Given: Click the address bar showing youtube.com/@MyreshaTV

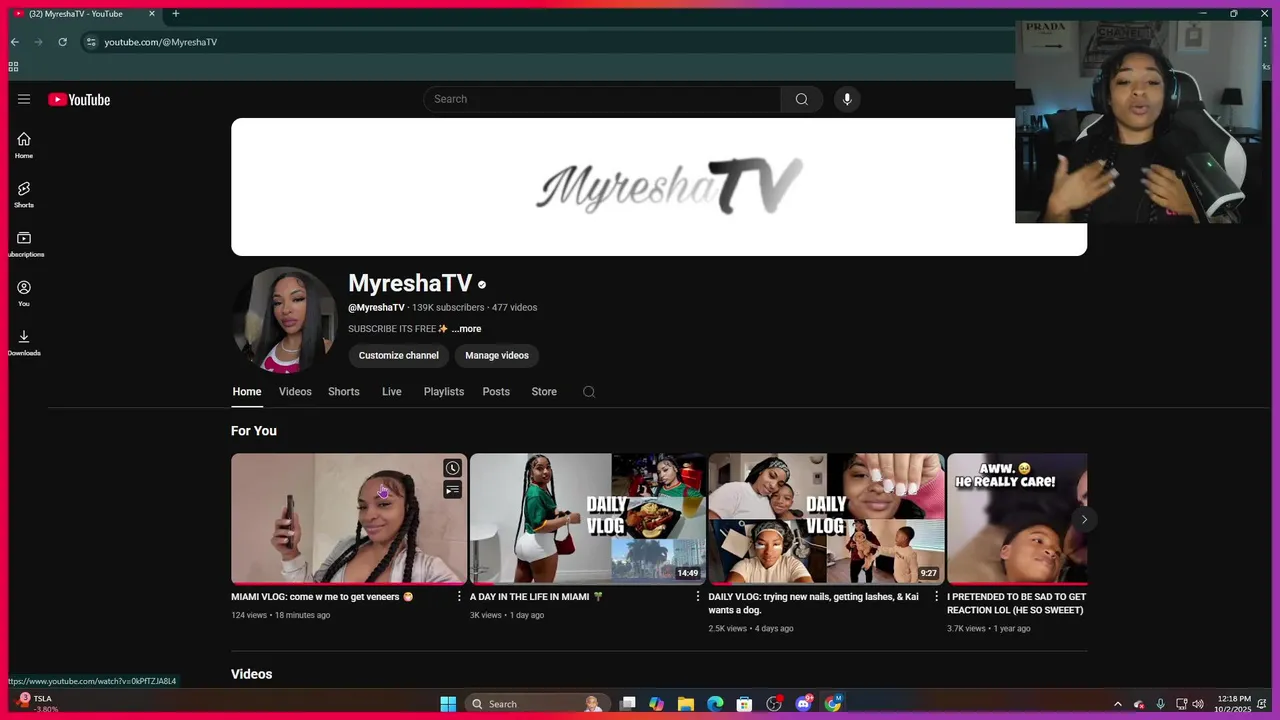Looking at the screenshot, I should click(x=160, y=42).
